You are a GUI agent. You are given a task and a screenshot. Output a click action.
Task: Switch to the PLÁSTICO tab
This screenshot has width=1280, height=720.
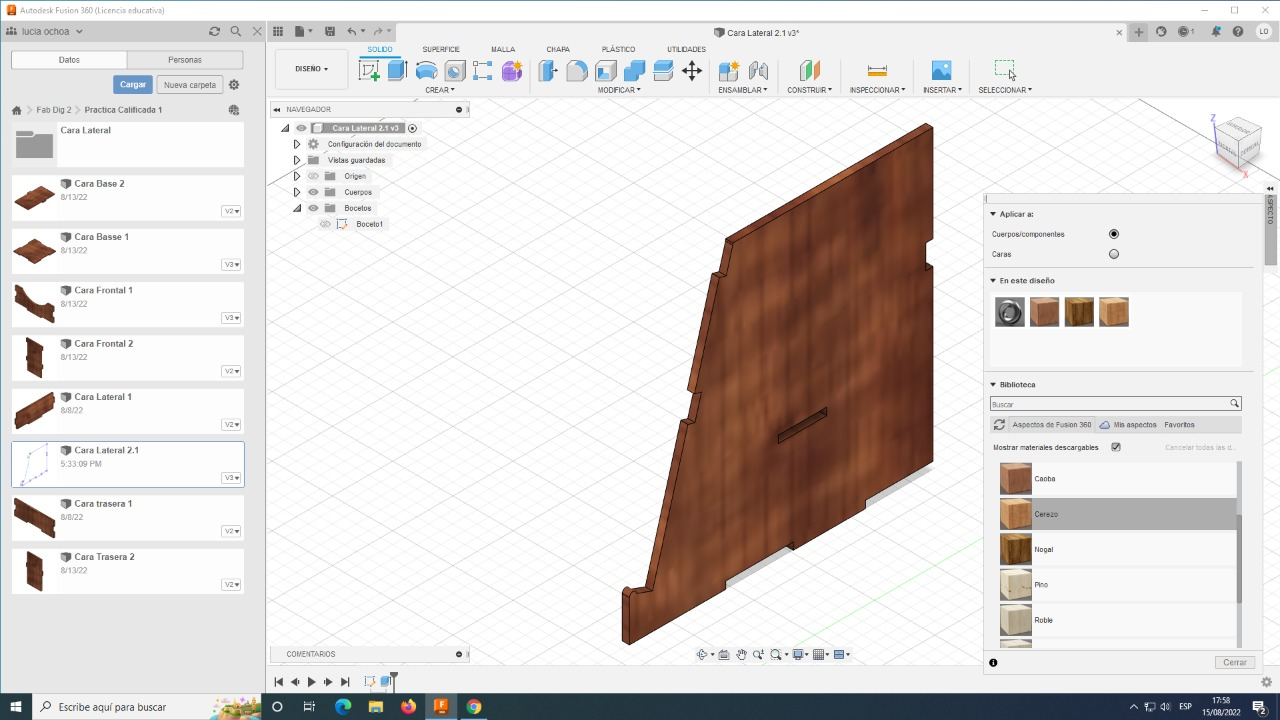click(x=618, y=49)
